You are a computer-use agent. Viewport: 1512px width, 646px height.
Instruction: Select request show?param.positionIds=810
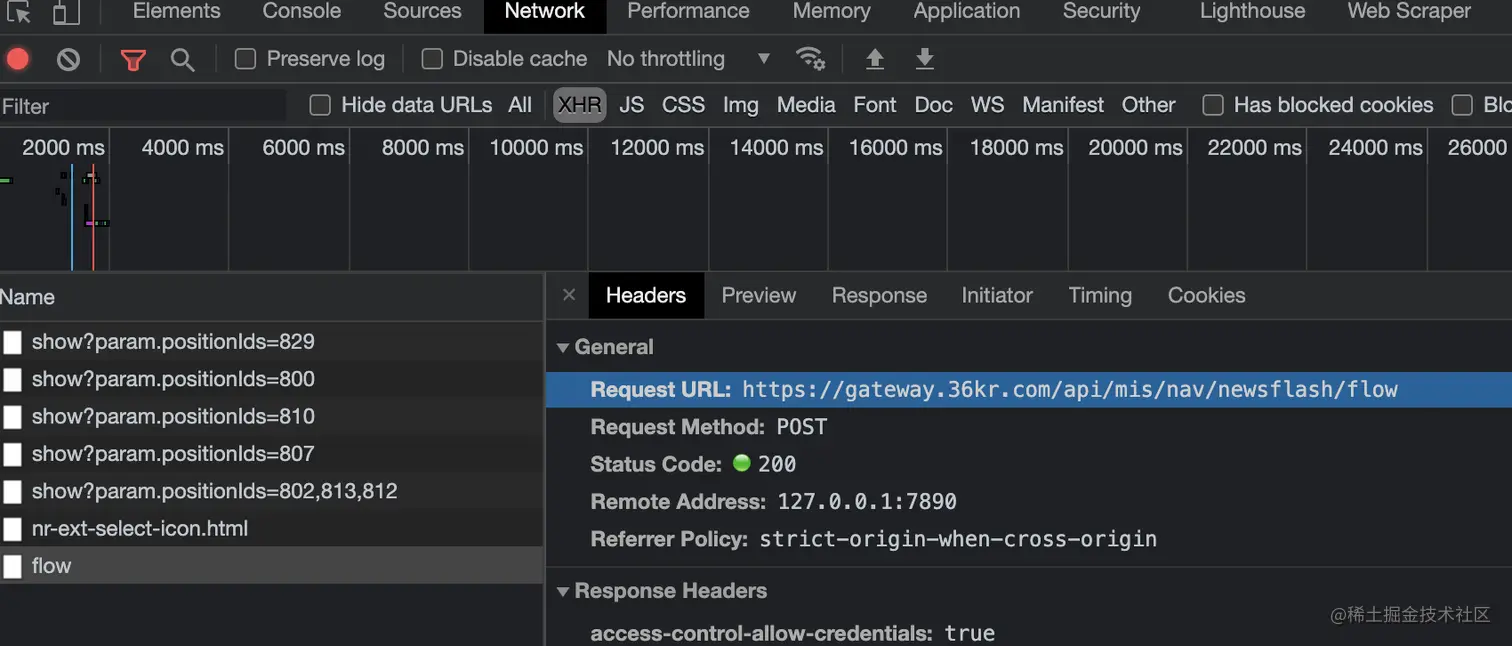pyautogui.click(x=272, y=416)
